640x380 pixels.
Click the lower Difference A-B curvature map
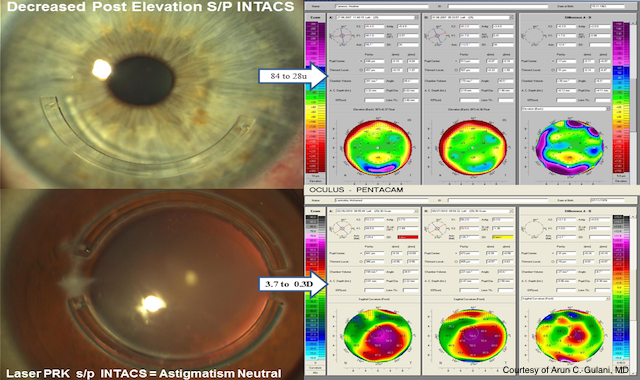point(570,336)
